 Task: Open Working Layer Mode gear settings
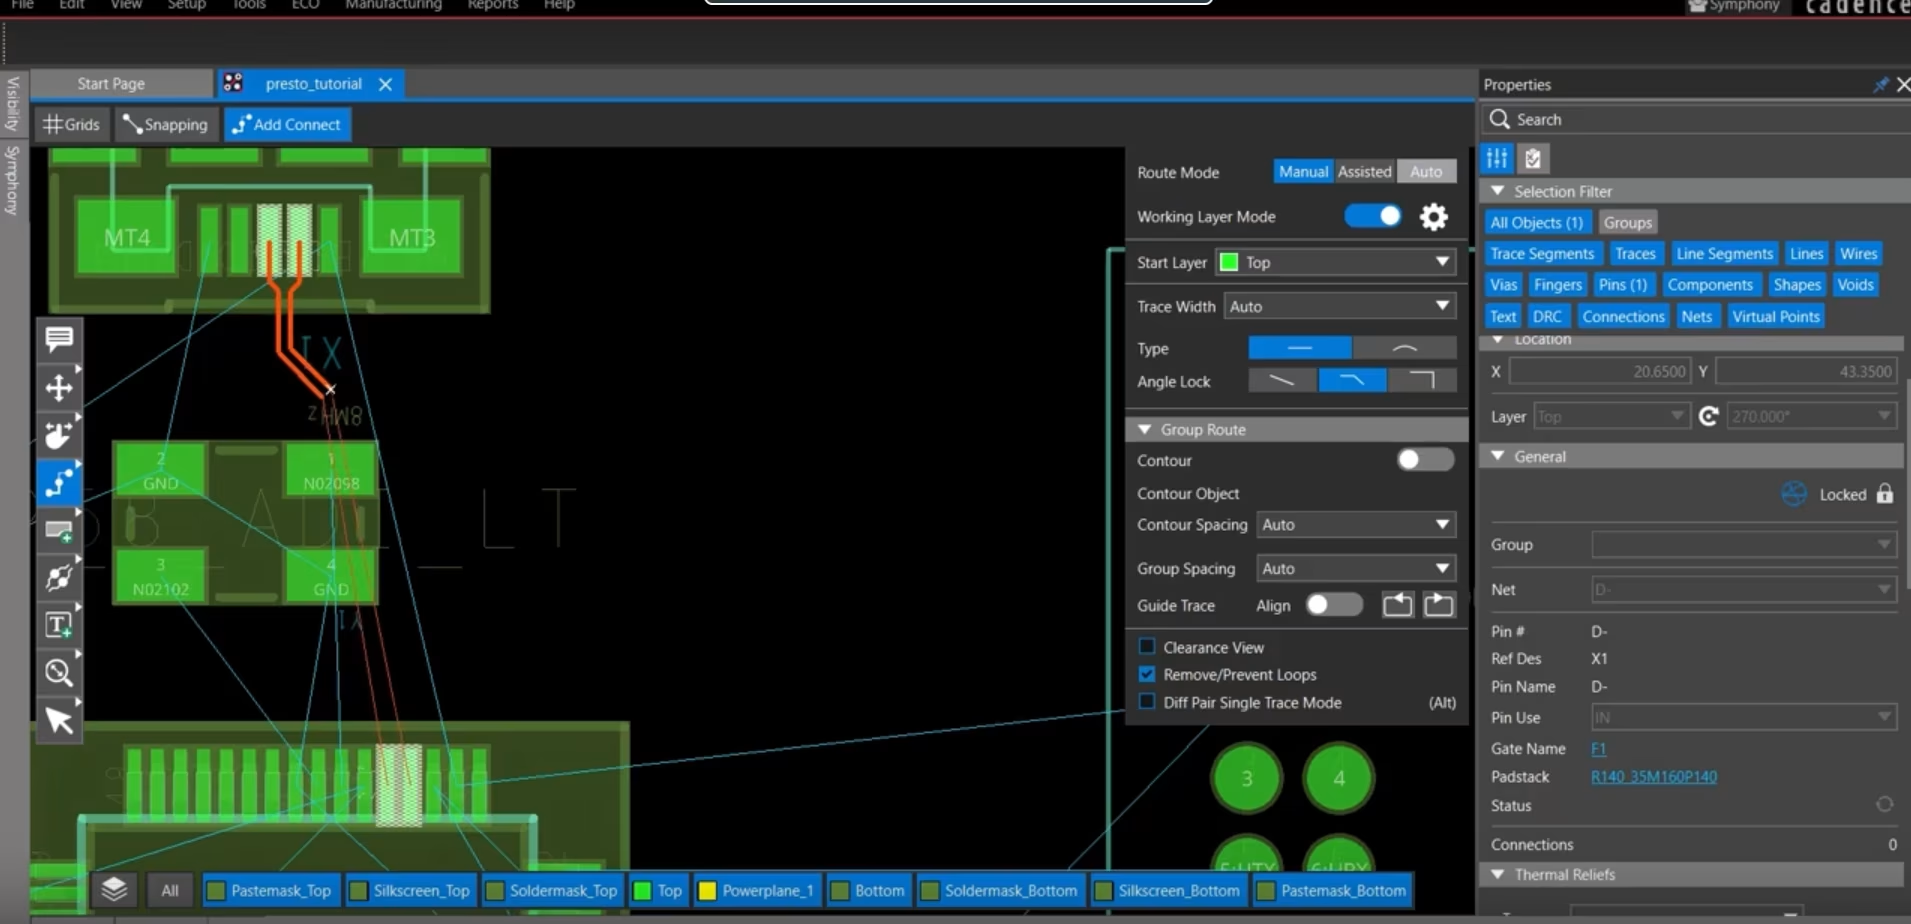(1434, 217)
